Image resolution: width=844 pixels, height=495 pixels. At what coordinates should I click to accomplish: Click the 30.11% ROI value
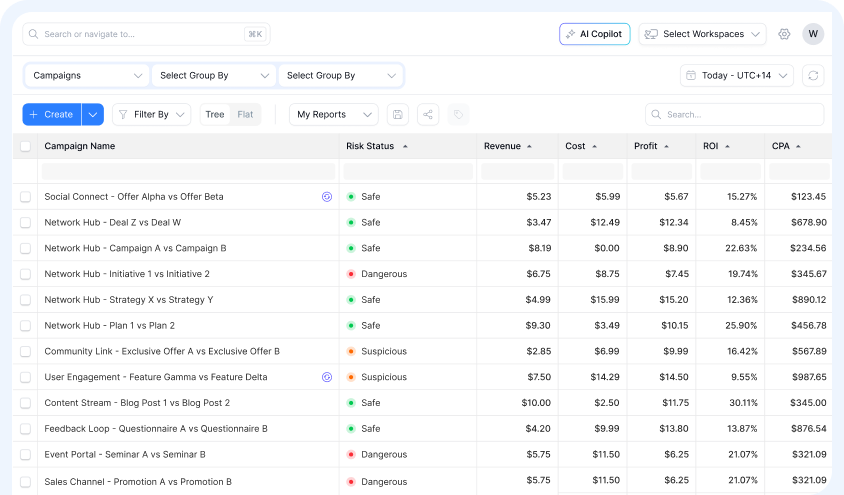tap(743, 403)
